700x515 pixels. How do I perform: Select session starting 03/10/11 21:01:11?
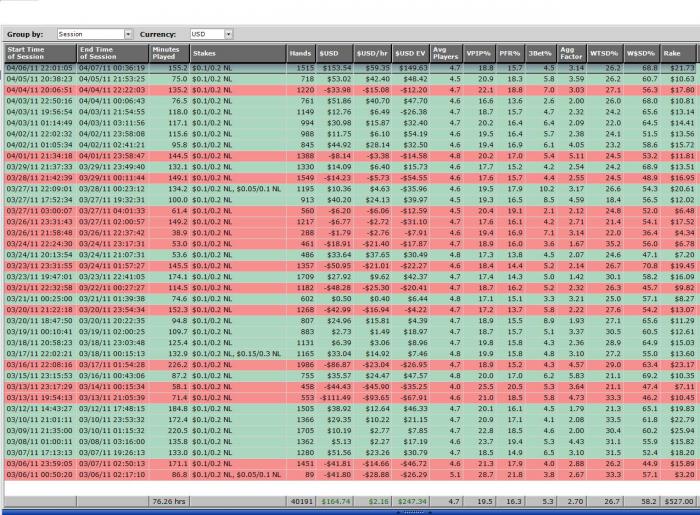click(350, 420)
